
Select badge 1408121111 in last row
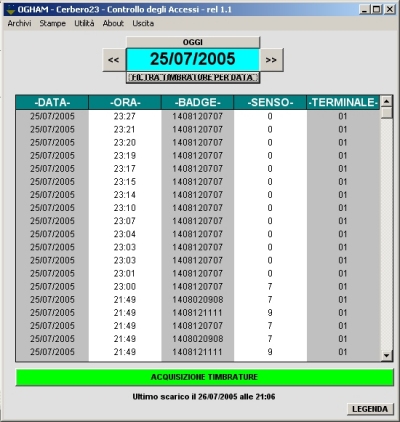198,352
